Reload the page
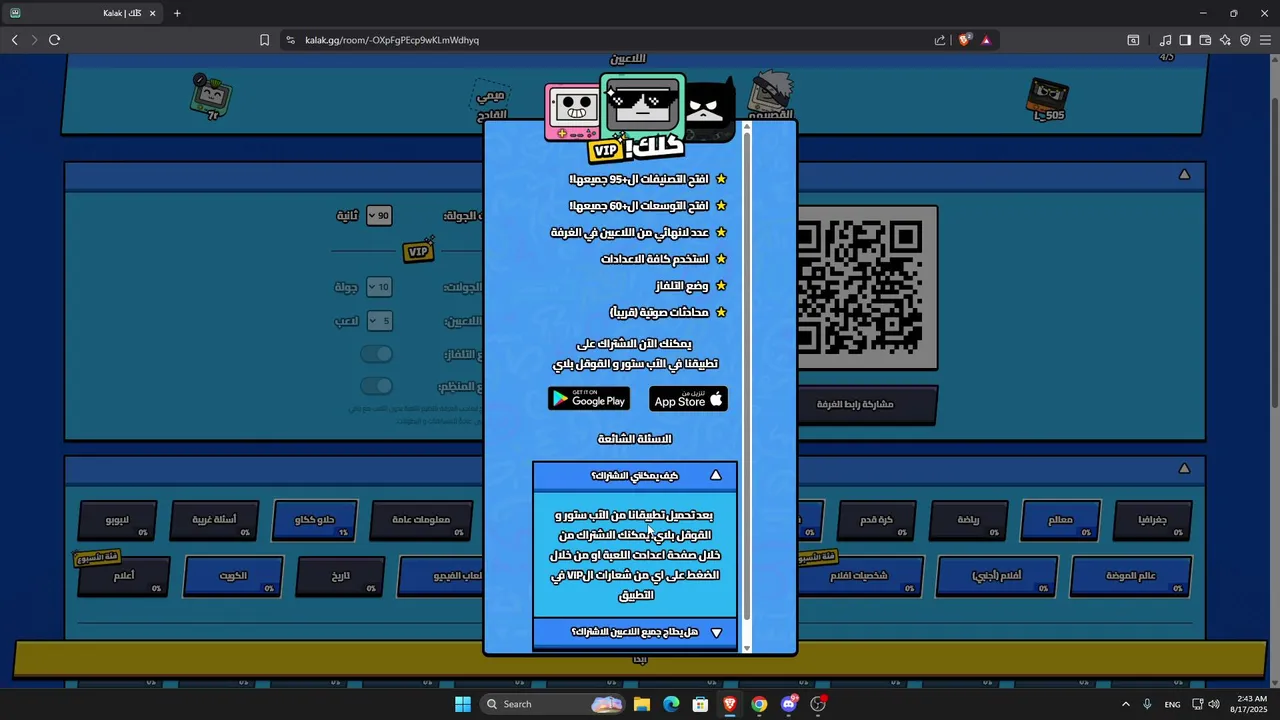Image resolution: width=1280 pixels, height=720 pixels. [x=54, y=40]
